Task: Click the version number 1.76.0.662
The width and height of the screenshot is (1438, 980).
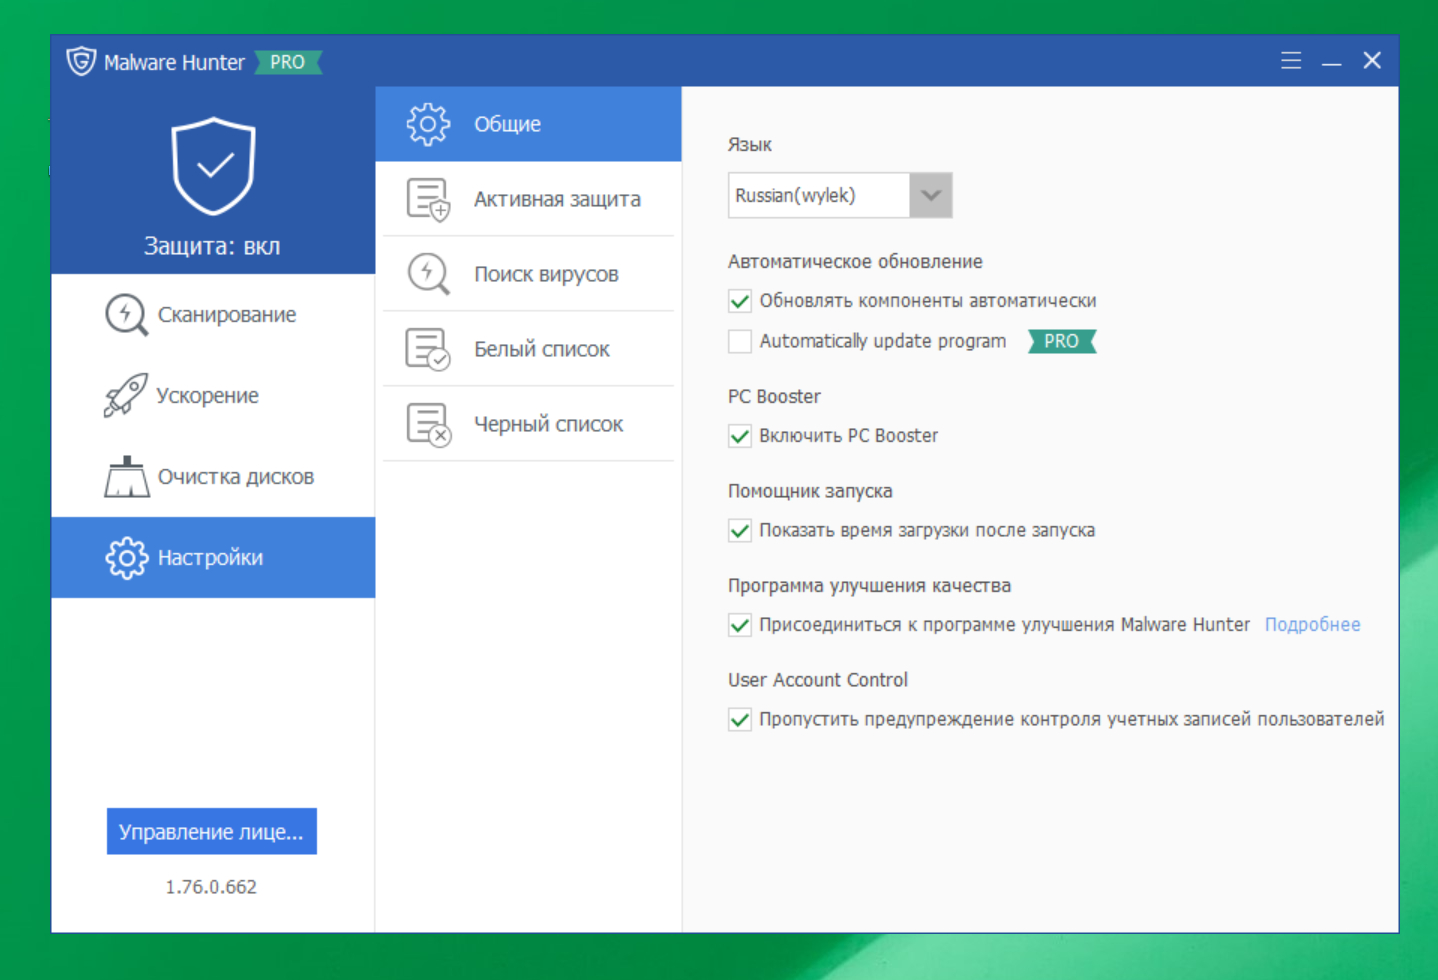Action: click(211, 887)
